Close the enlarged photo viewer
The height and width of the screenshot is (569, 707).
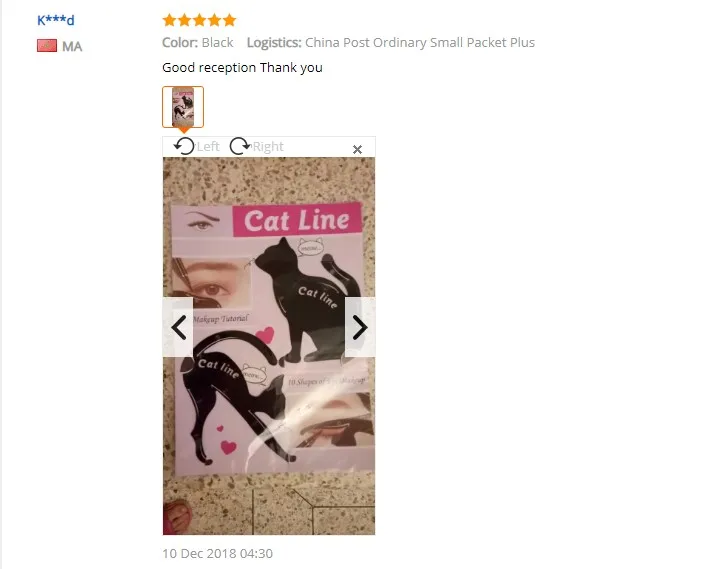tap(357, 149)
